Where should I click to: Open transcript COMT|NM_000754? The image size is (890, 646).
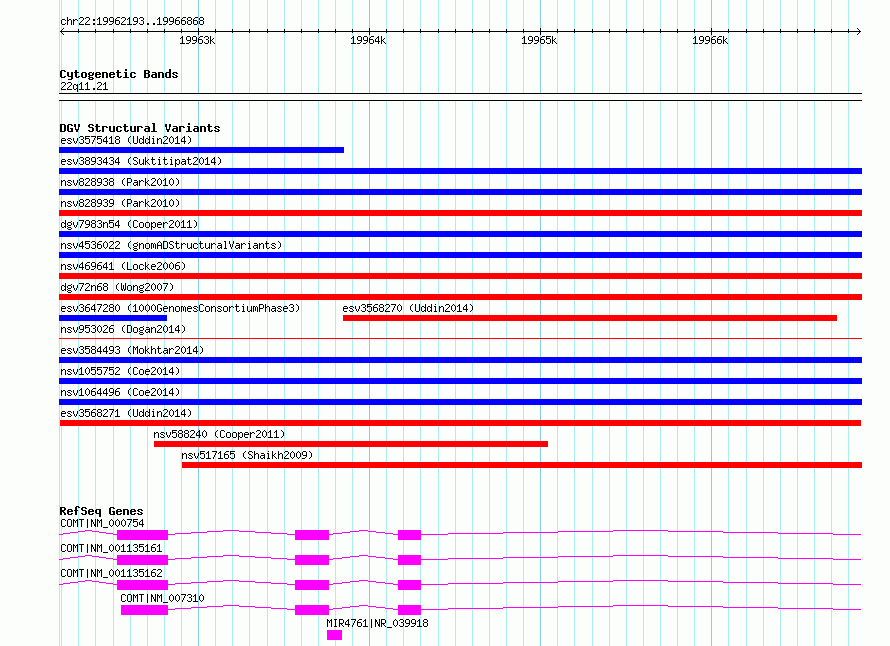(x=102, y=523)
